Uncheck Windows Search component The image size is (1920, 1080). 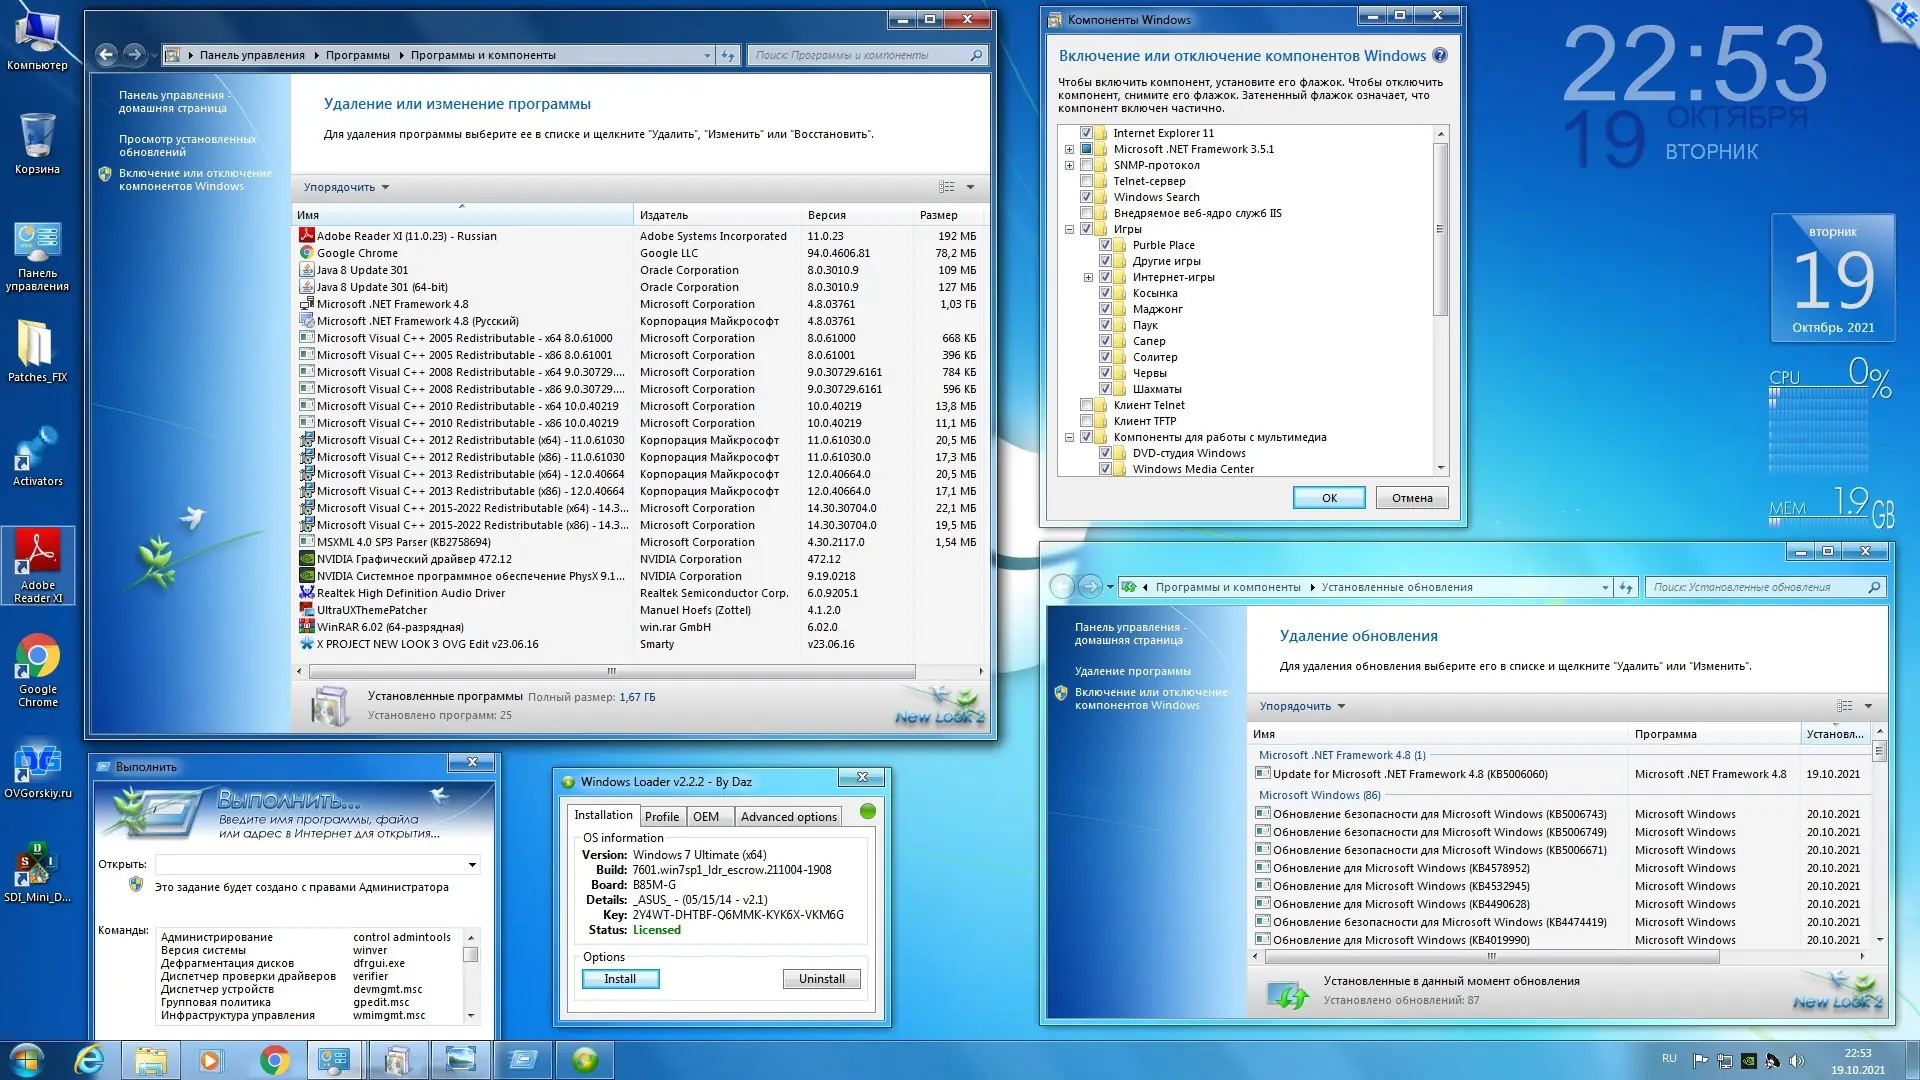[x=1086, y=197]
